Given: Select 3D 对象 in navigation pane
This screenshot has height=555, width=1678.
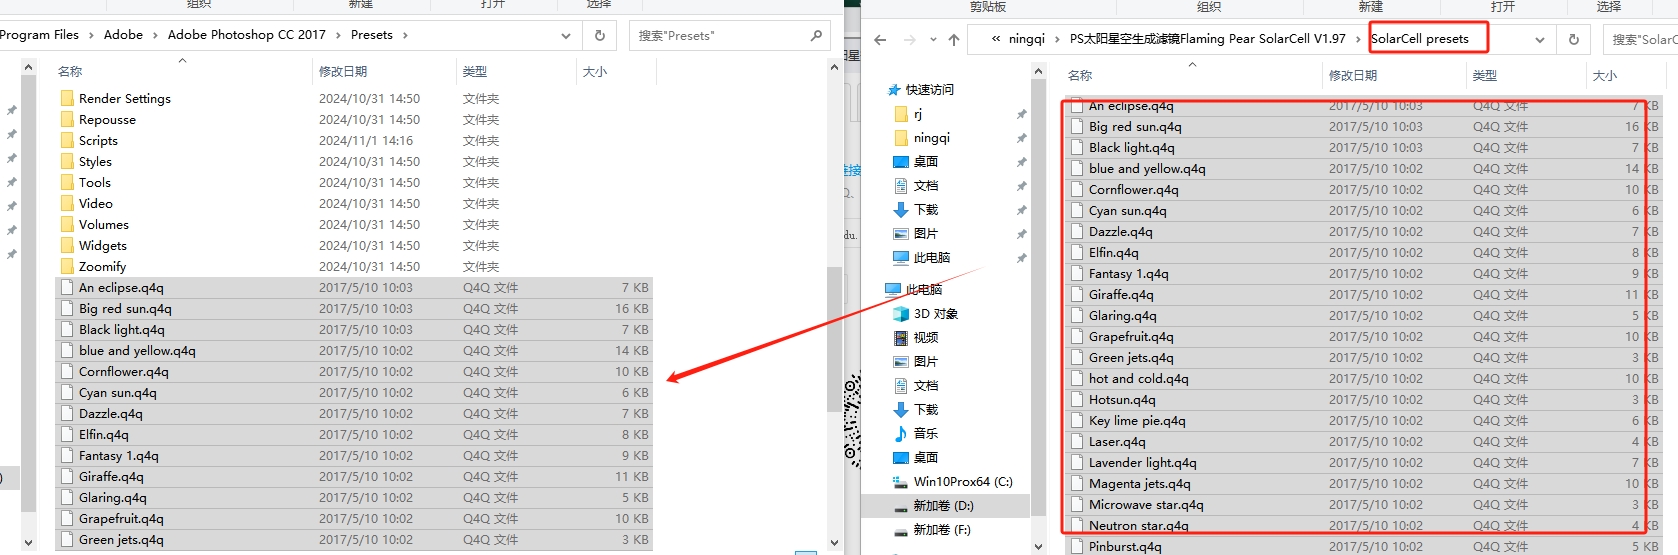Looking at the screenshot, I should point(935,313).
